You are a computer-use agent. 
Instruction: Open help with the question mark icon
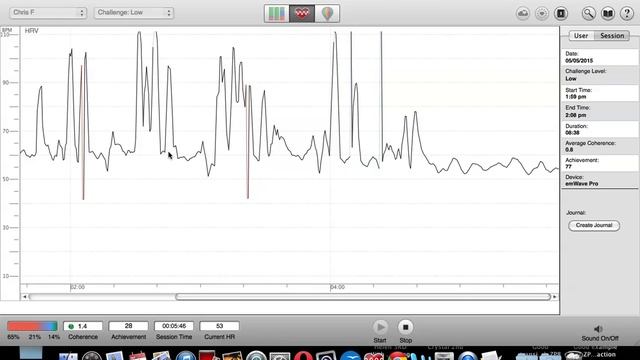pyautogui.click(x=627, y=13)
